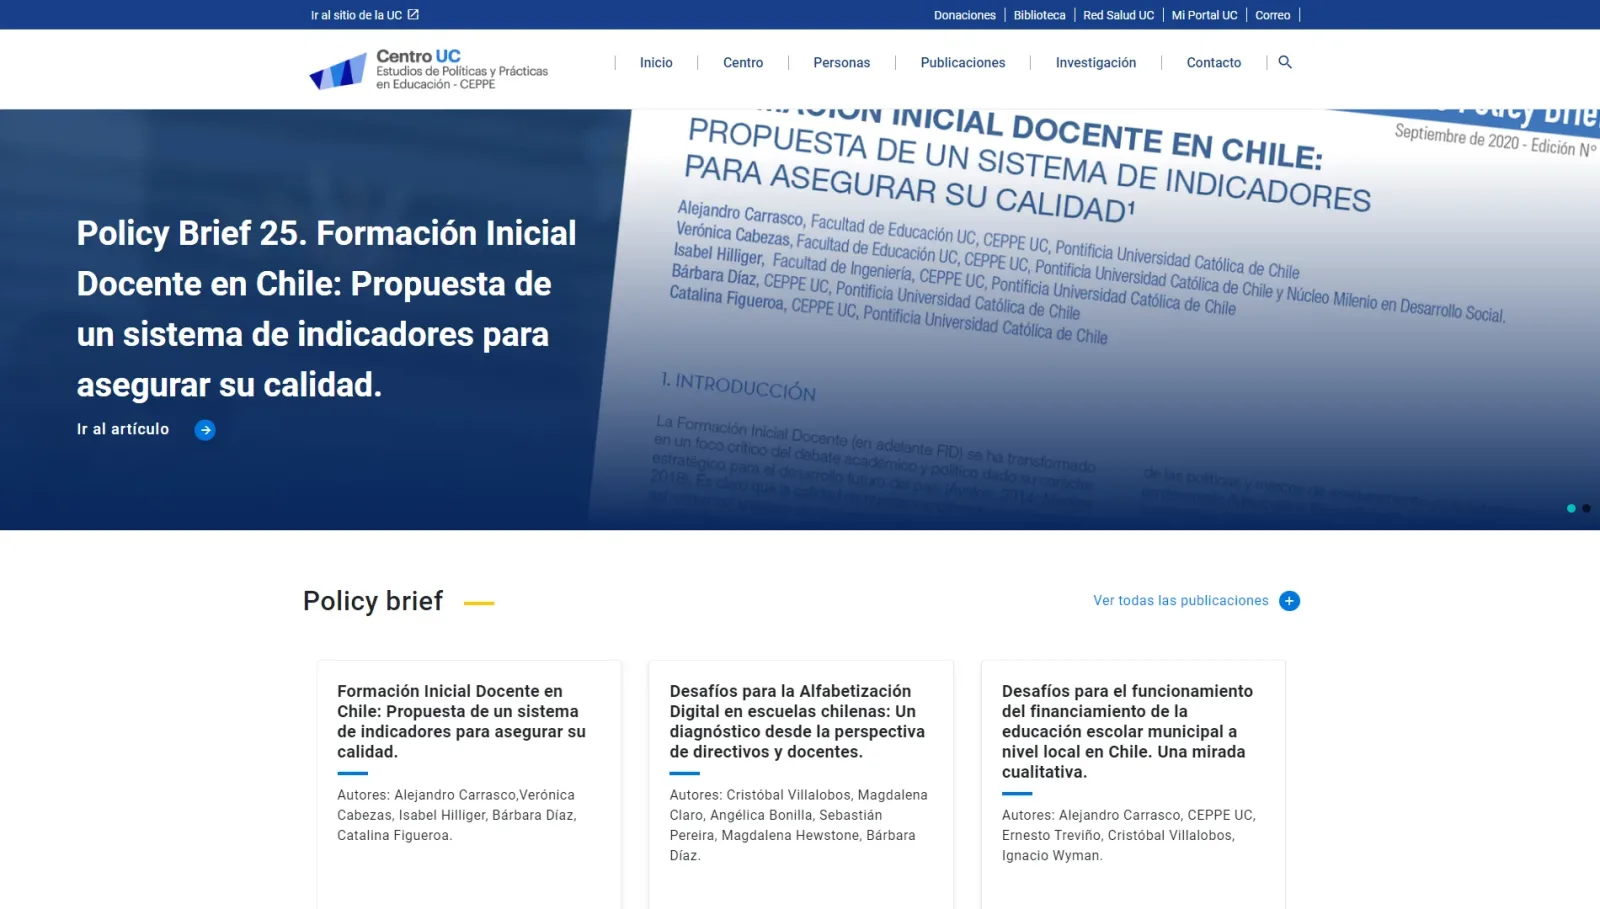Click the Donaciones link in top bar
Viewport: 1600px width, 909px height.
(965, 15)
